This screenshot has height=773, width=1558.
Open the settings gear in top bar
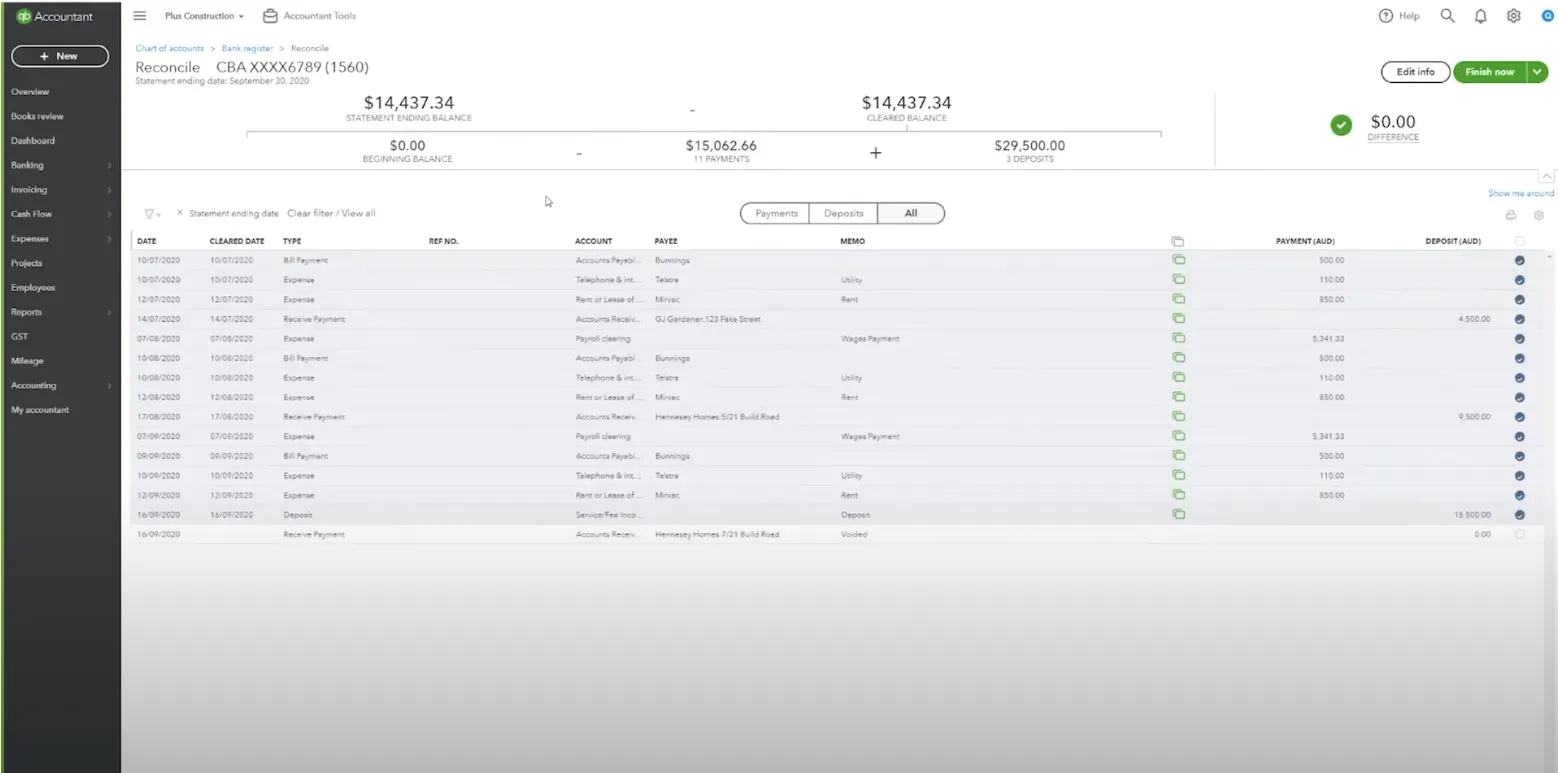[x=1514, y=16]
